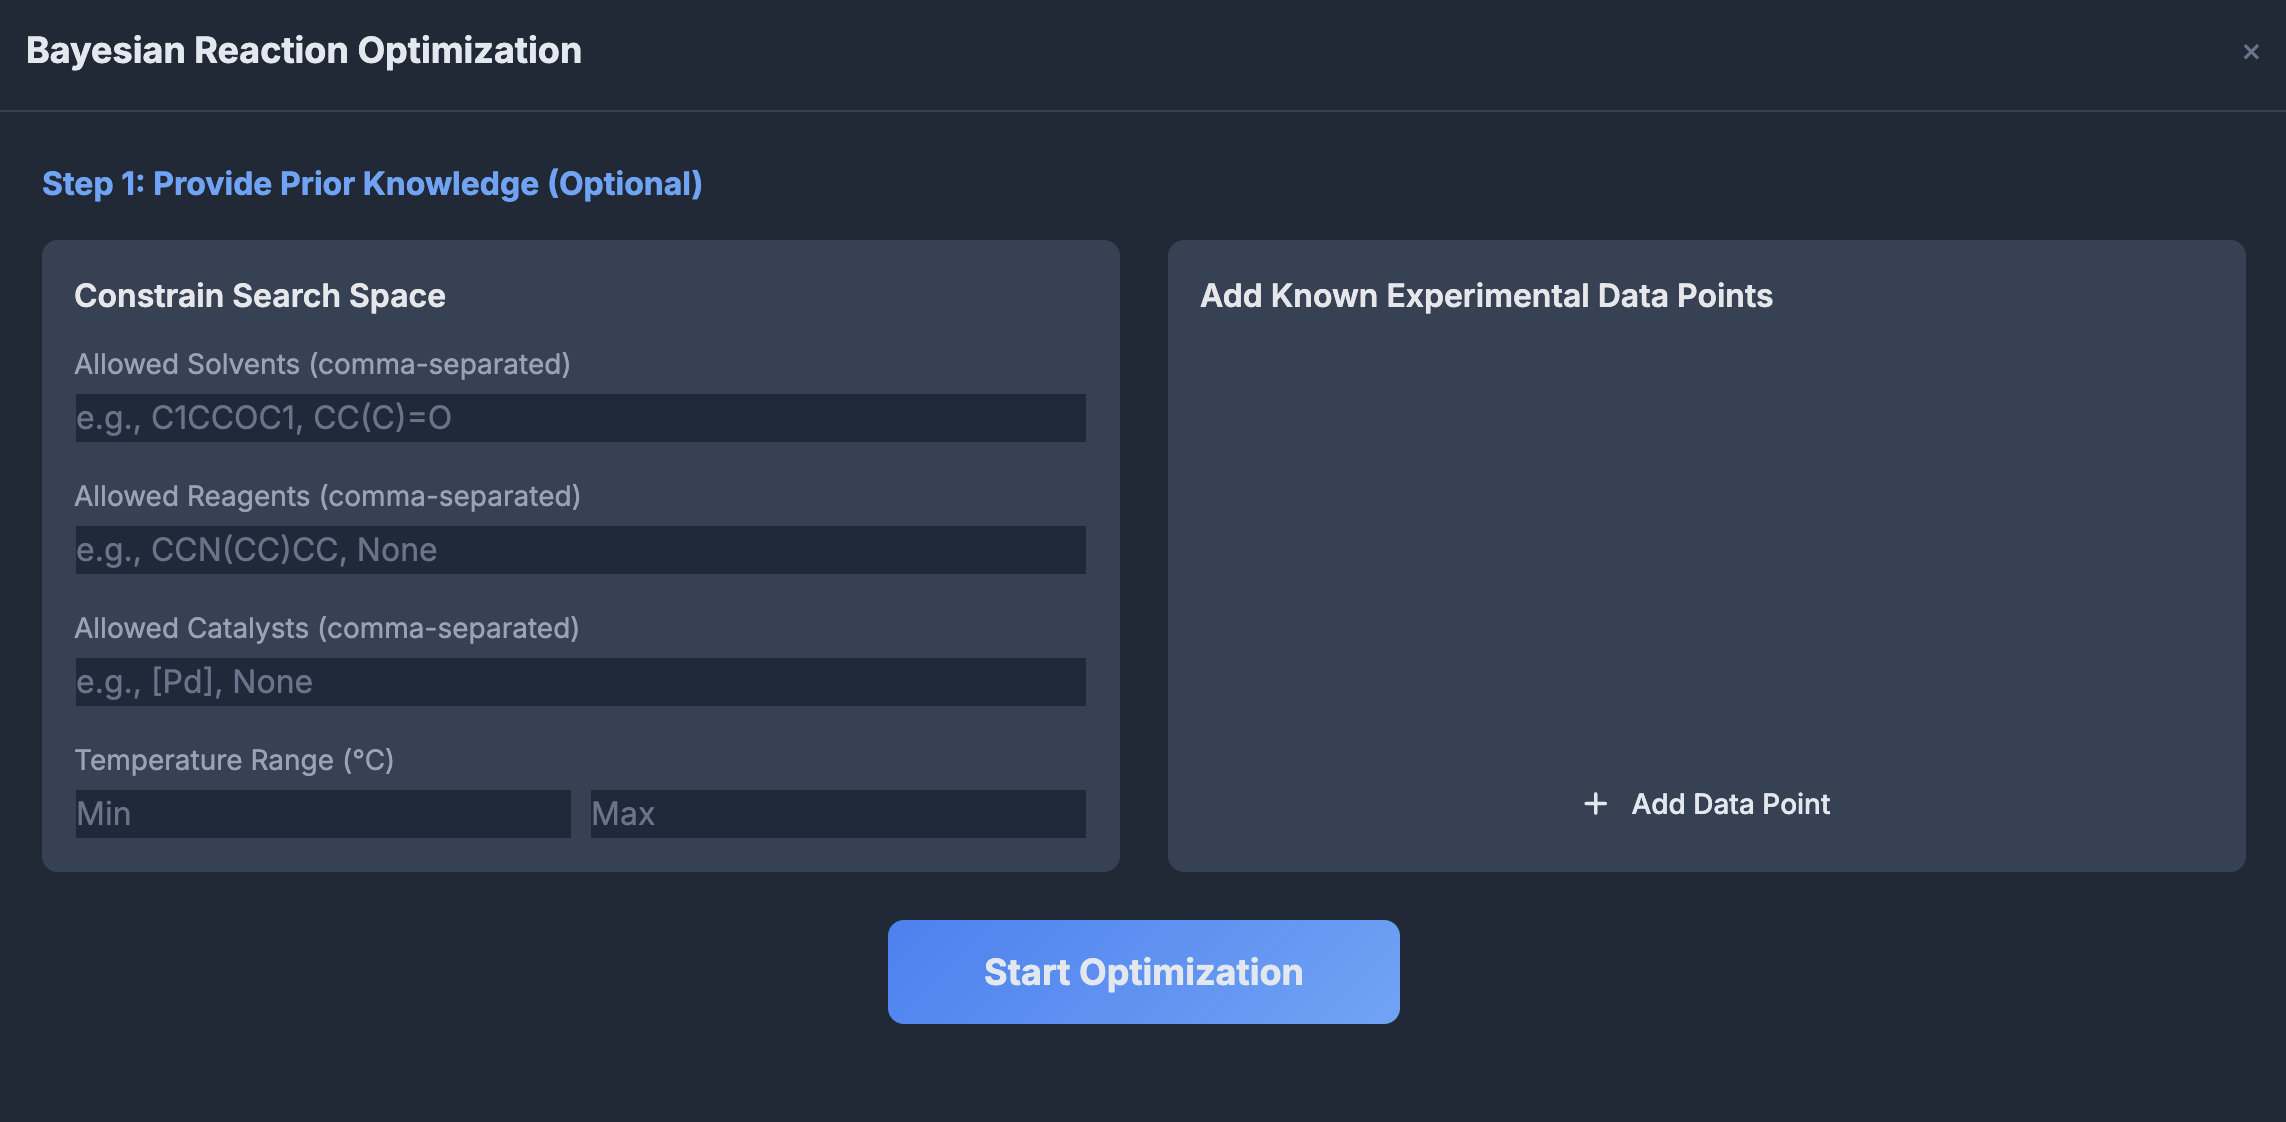This screenshot has width=2286, height=1122.
Task: Click the Max temperature input box
Action: (838, 814)
